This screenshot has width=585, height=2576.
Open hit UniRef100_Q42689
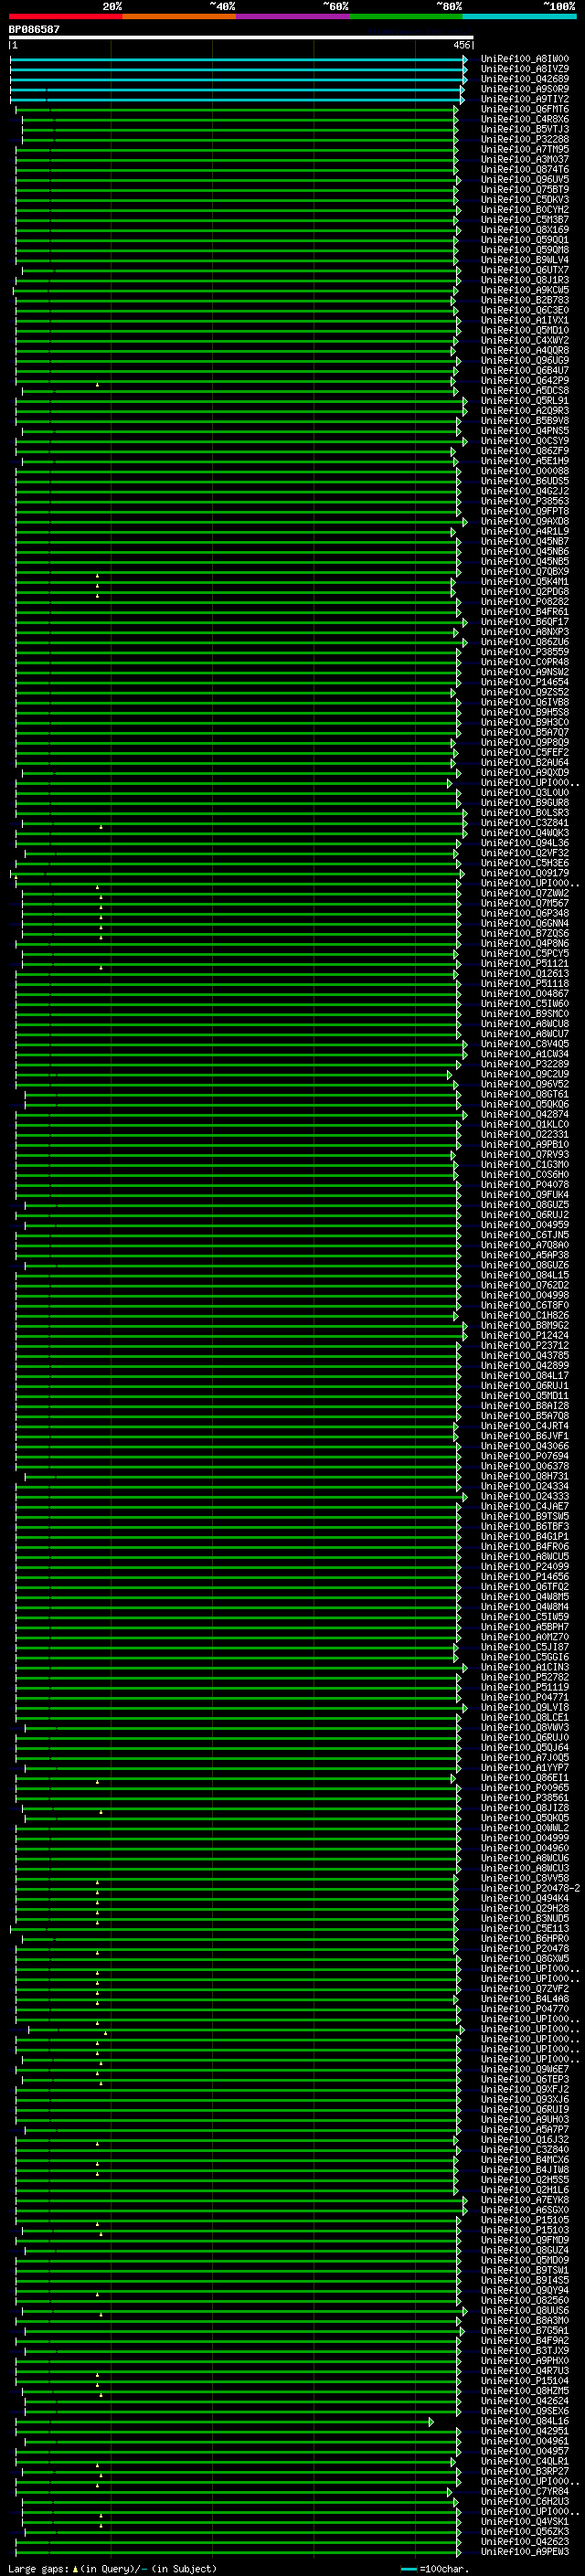coord(524,79)
